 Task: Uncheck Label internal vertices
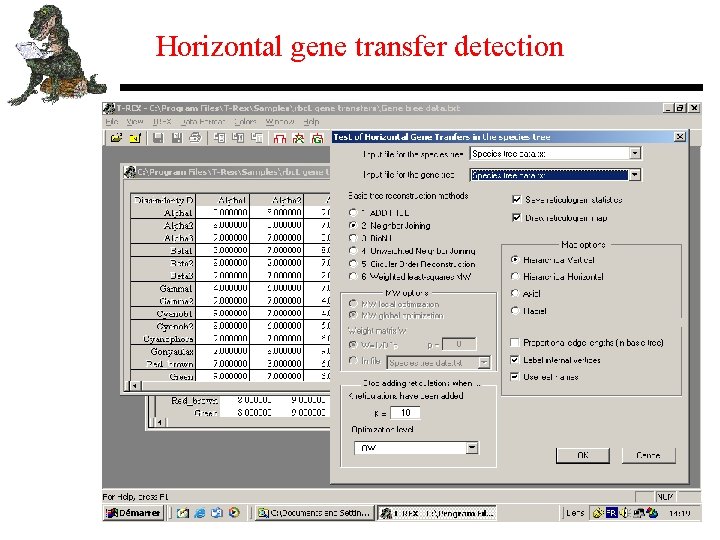pos(515,360)
